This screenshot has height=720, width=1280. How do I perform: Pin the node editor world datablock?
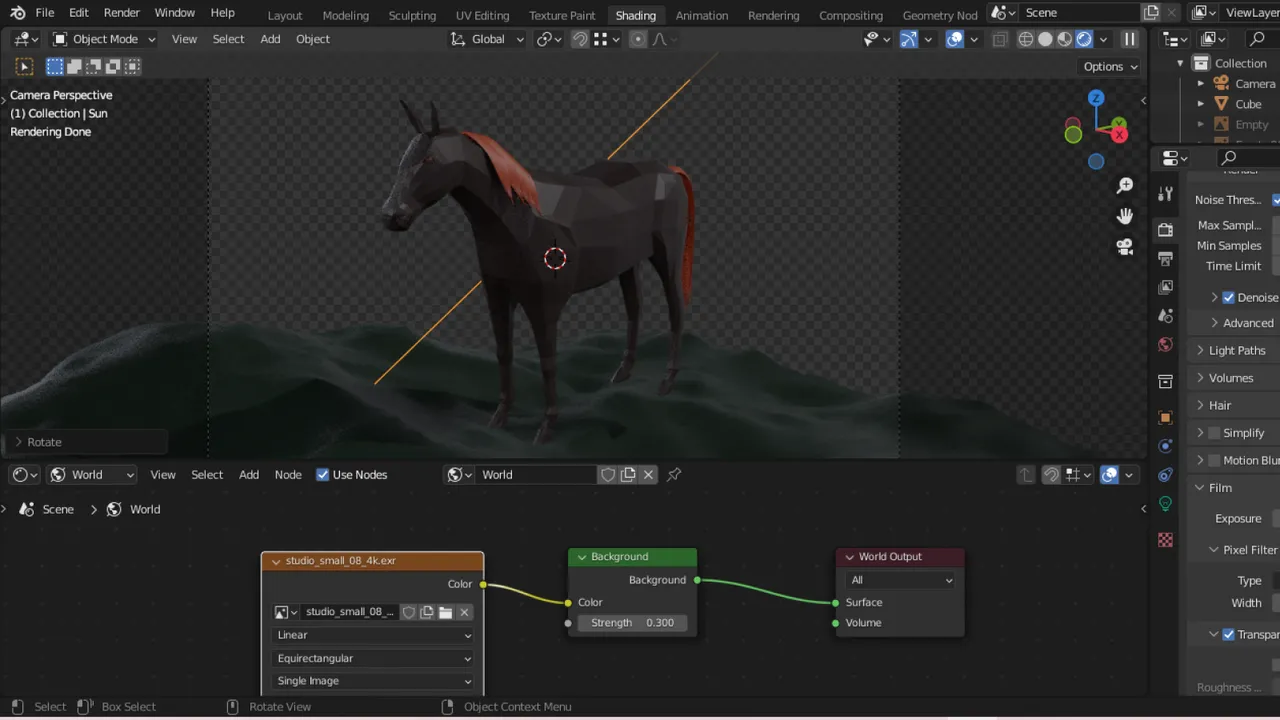click(674, 475)
